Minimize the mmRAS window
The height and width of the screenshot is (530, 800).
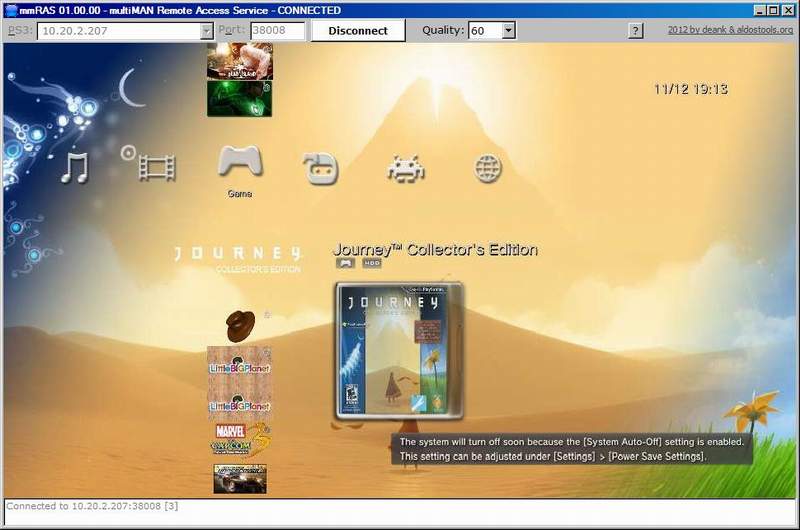(759, 10)
